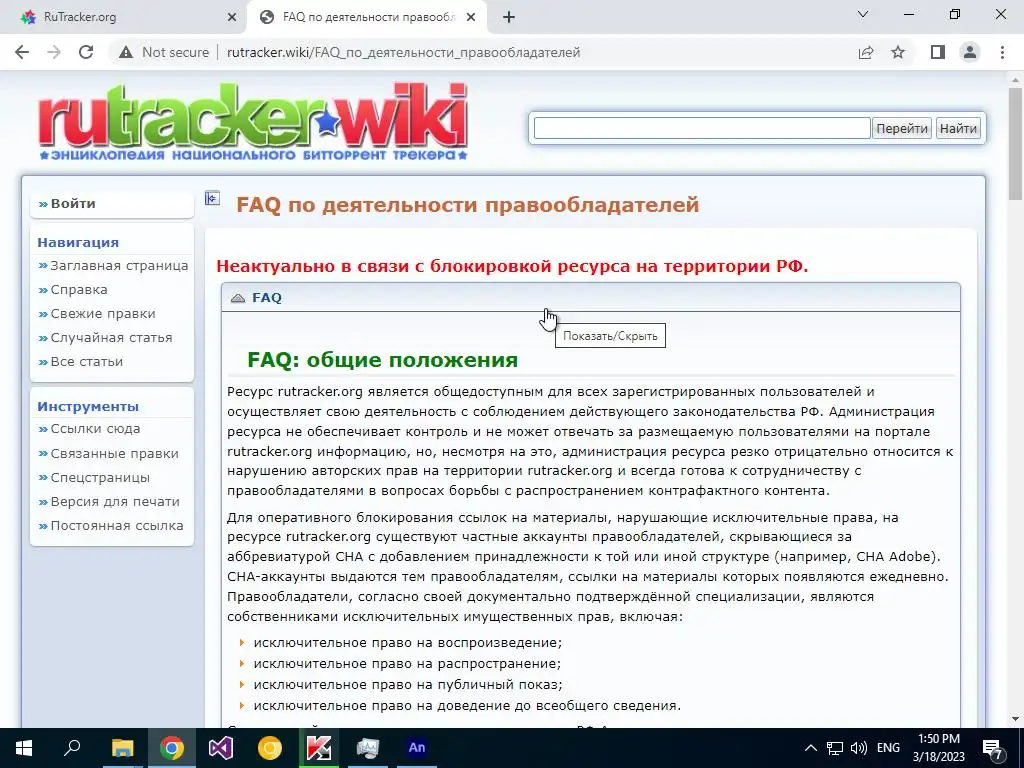Open Windows taskbar search
The image size is (1024, 768).
(72, 748)
